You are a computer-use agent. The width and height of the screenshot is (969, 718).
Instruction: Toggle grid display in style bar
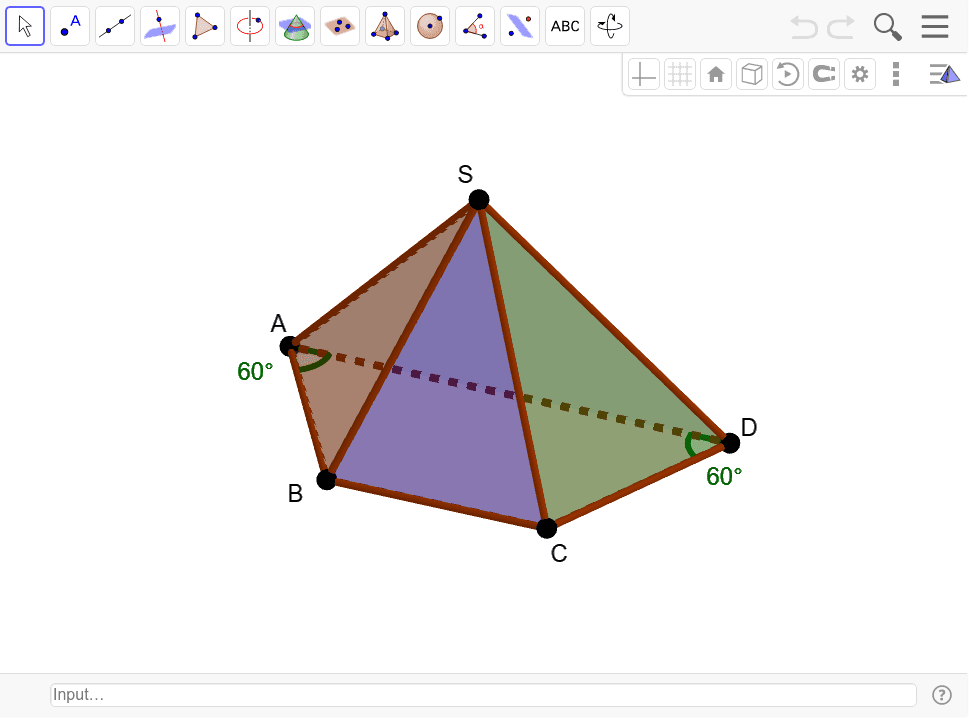[680, 75]
